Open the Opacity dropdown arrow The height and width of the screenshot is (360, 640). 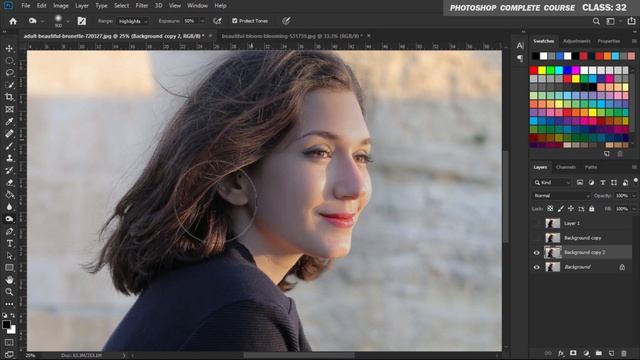[634, 196]
